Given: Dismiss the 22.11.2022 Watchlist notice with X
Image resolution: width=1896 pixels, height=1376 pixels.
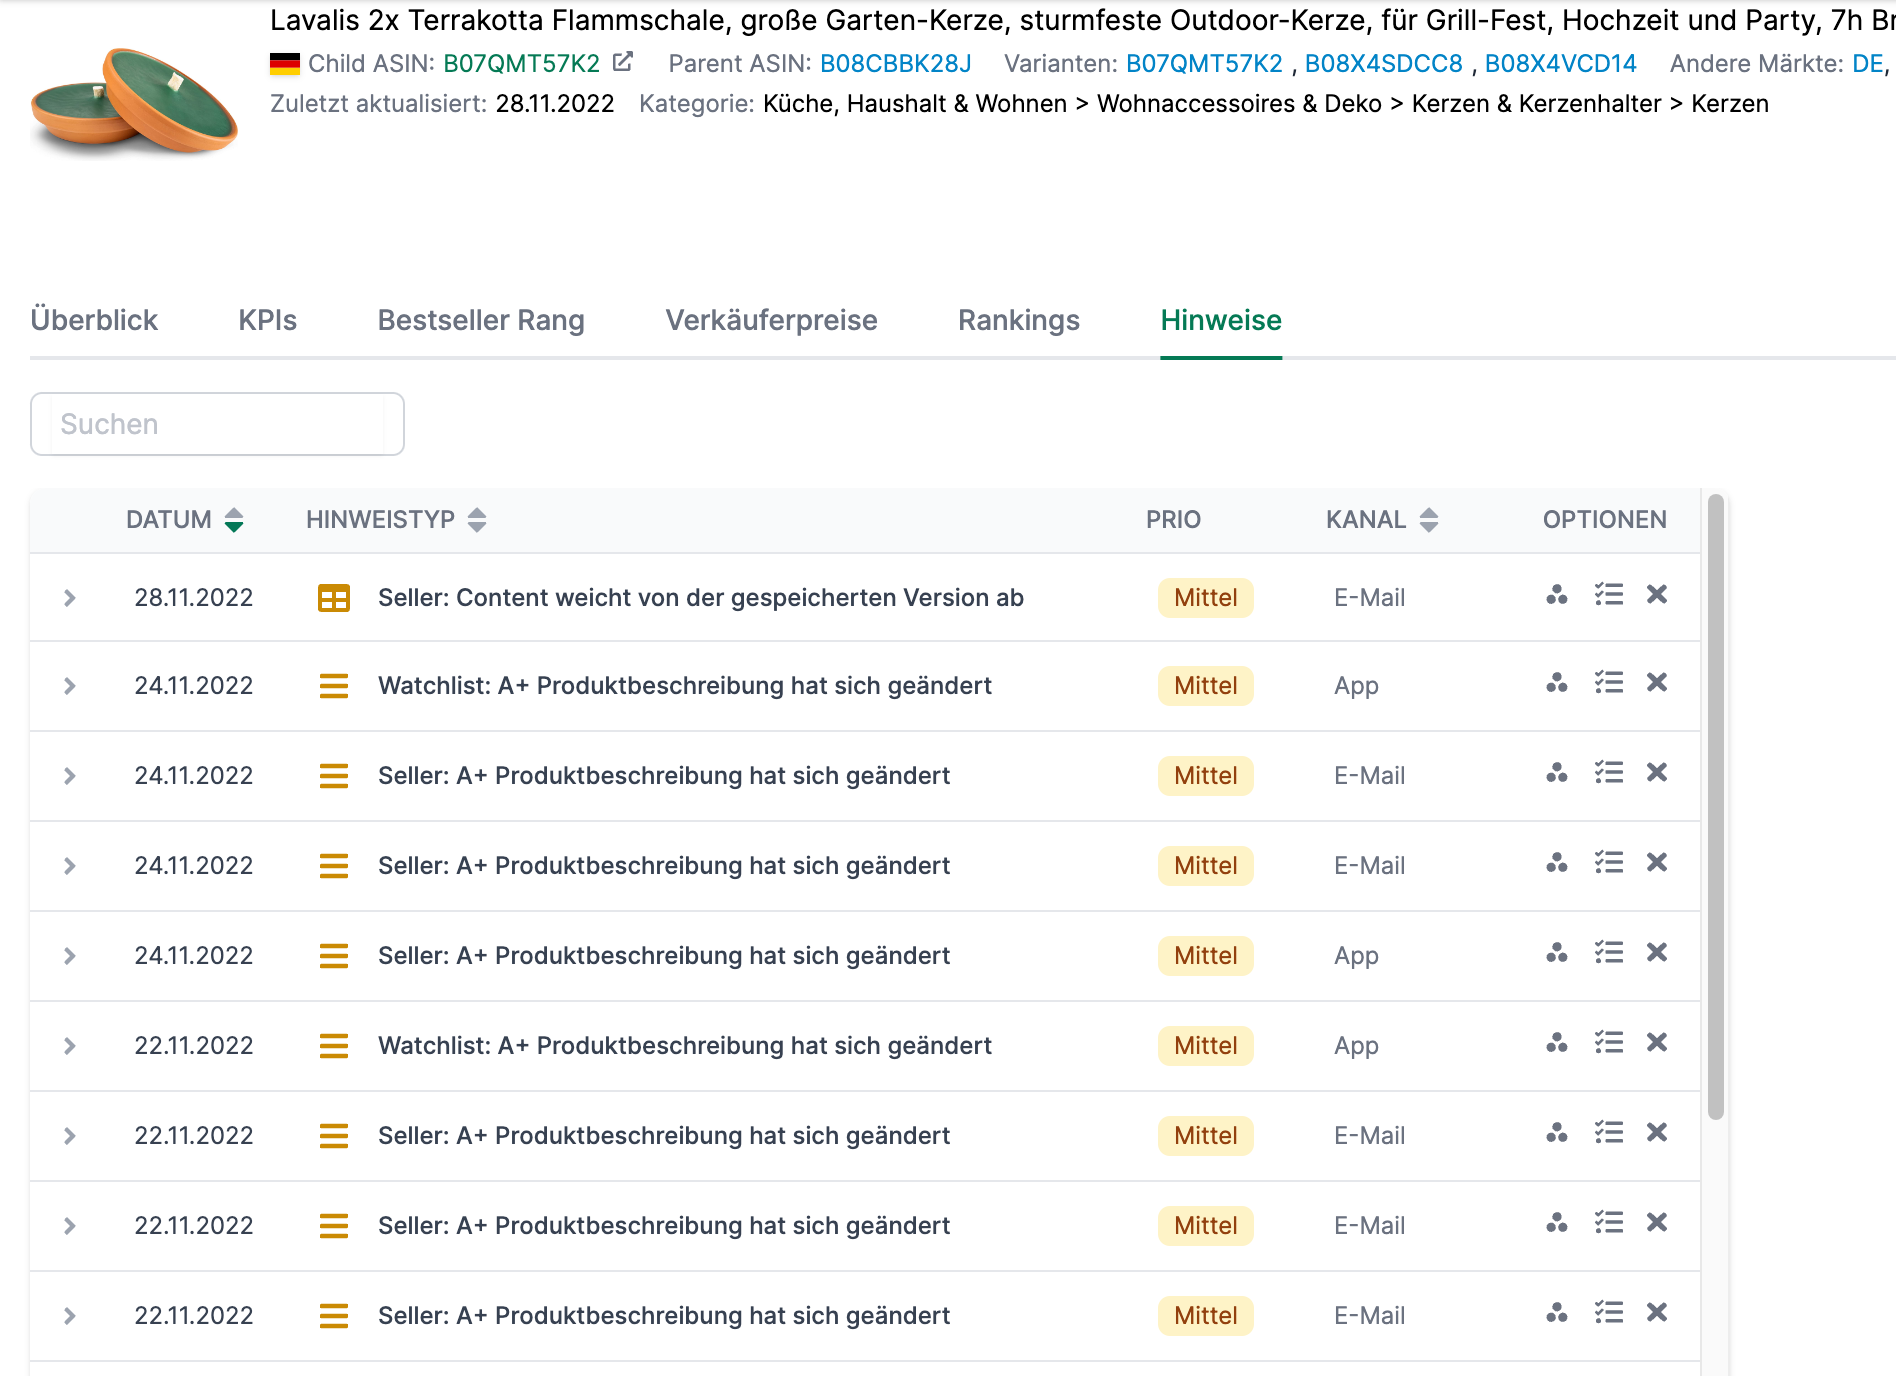Looking at the screenshot, I should click(1657, 1043).
